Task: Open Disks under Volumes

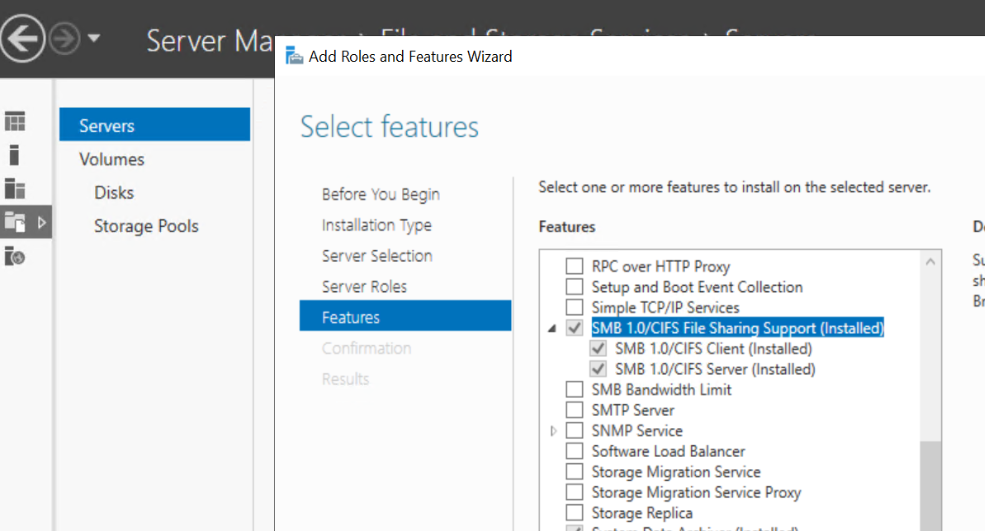Action: coord(114,192)
